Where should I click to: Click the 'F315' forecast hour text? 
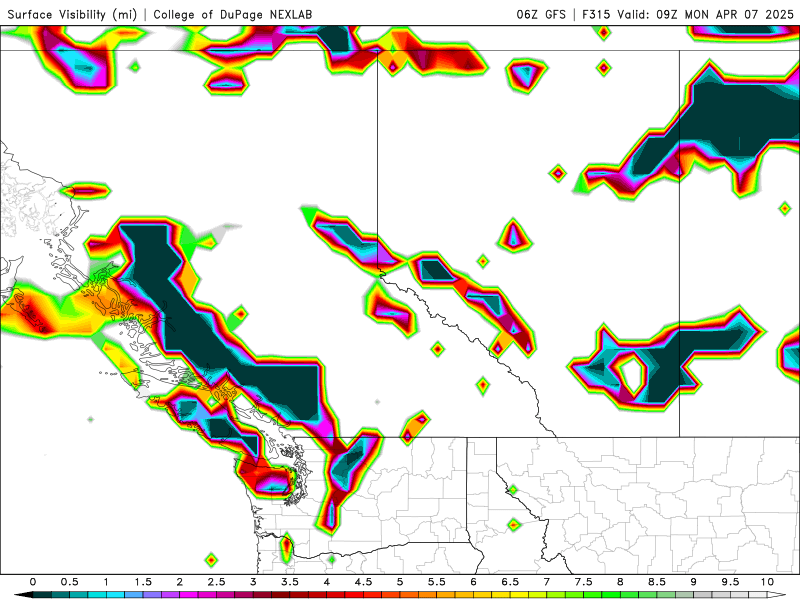pyautogui.click(x=596, y=14)
